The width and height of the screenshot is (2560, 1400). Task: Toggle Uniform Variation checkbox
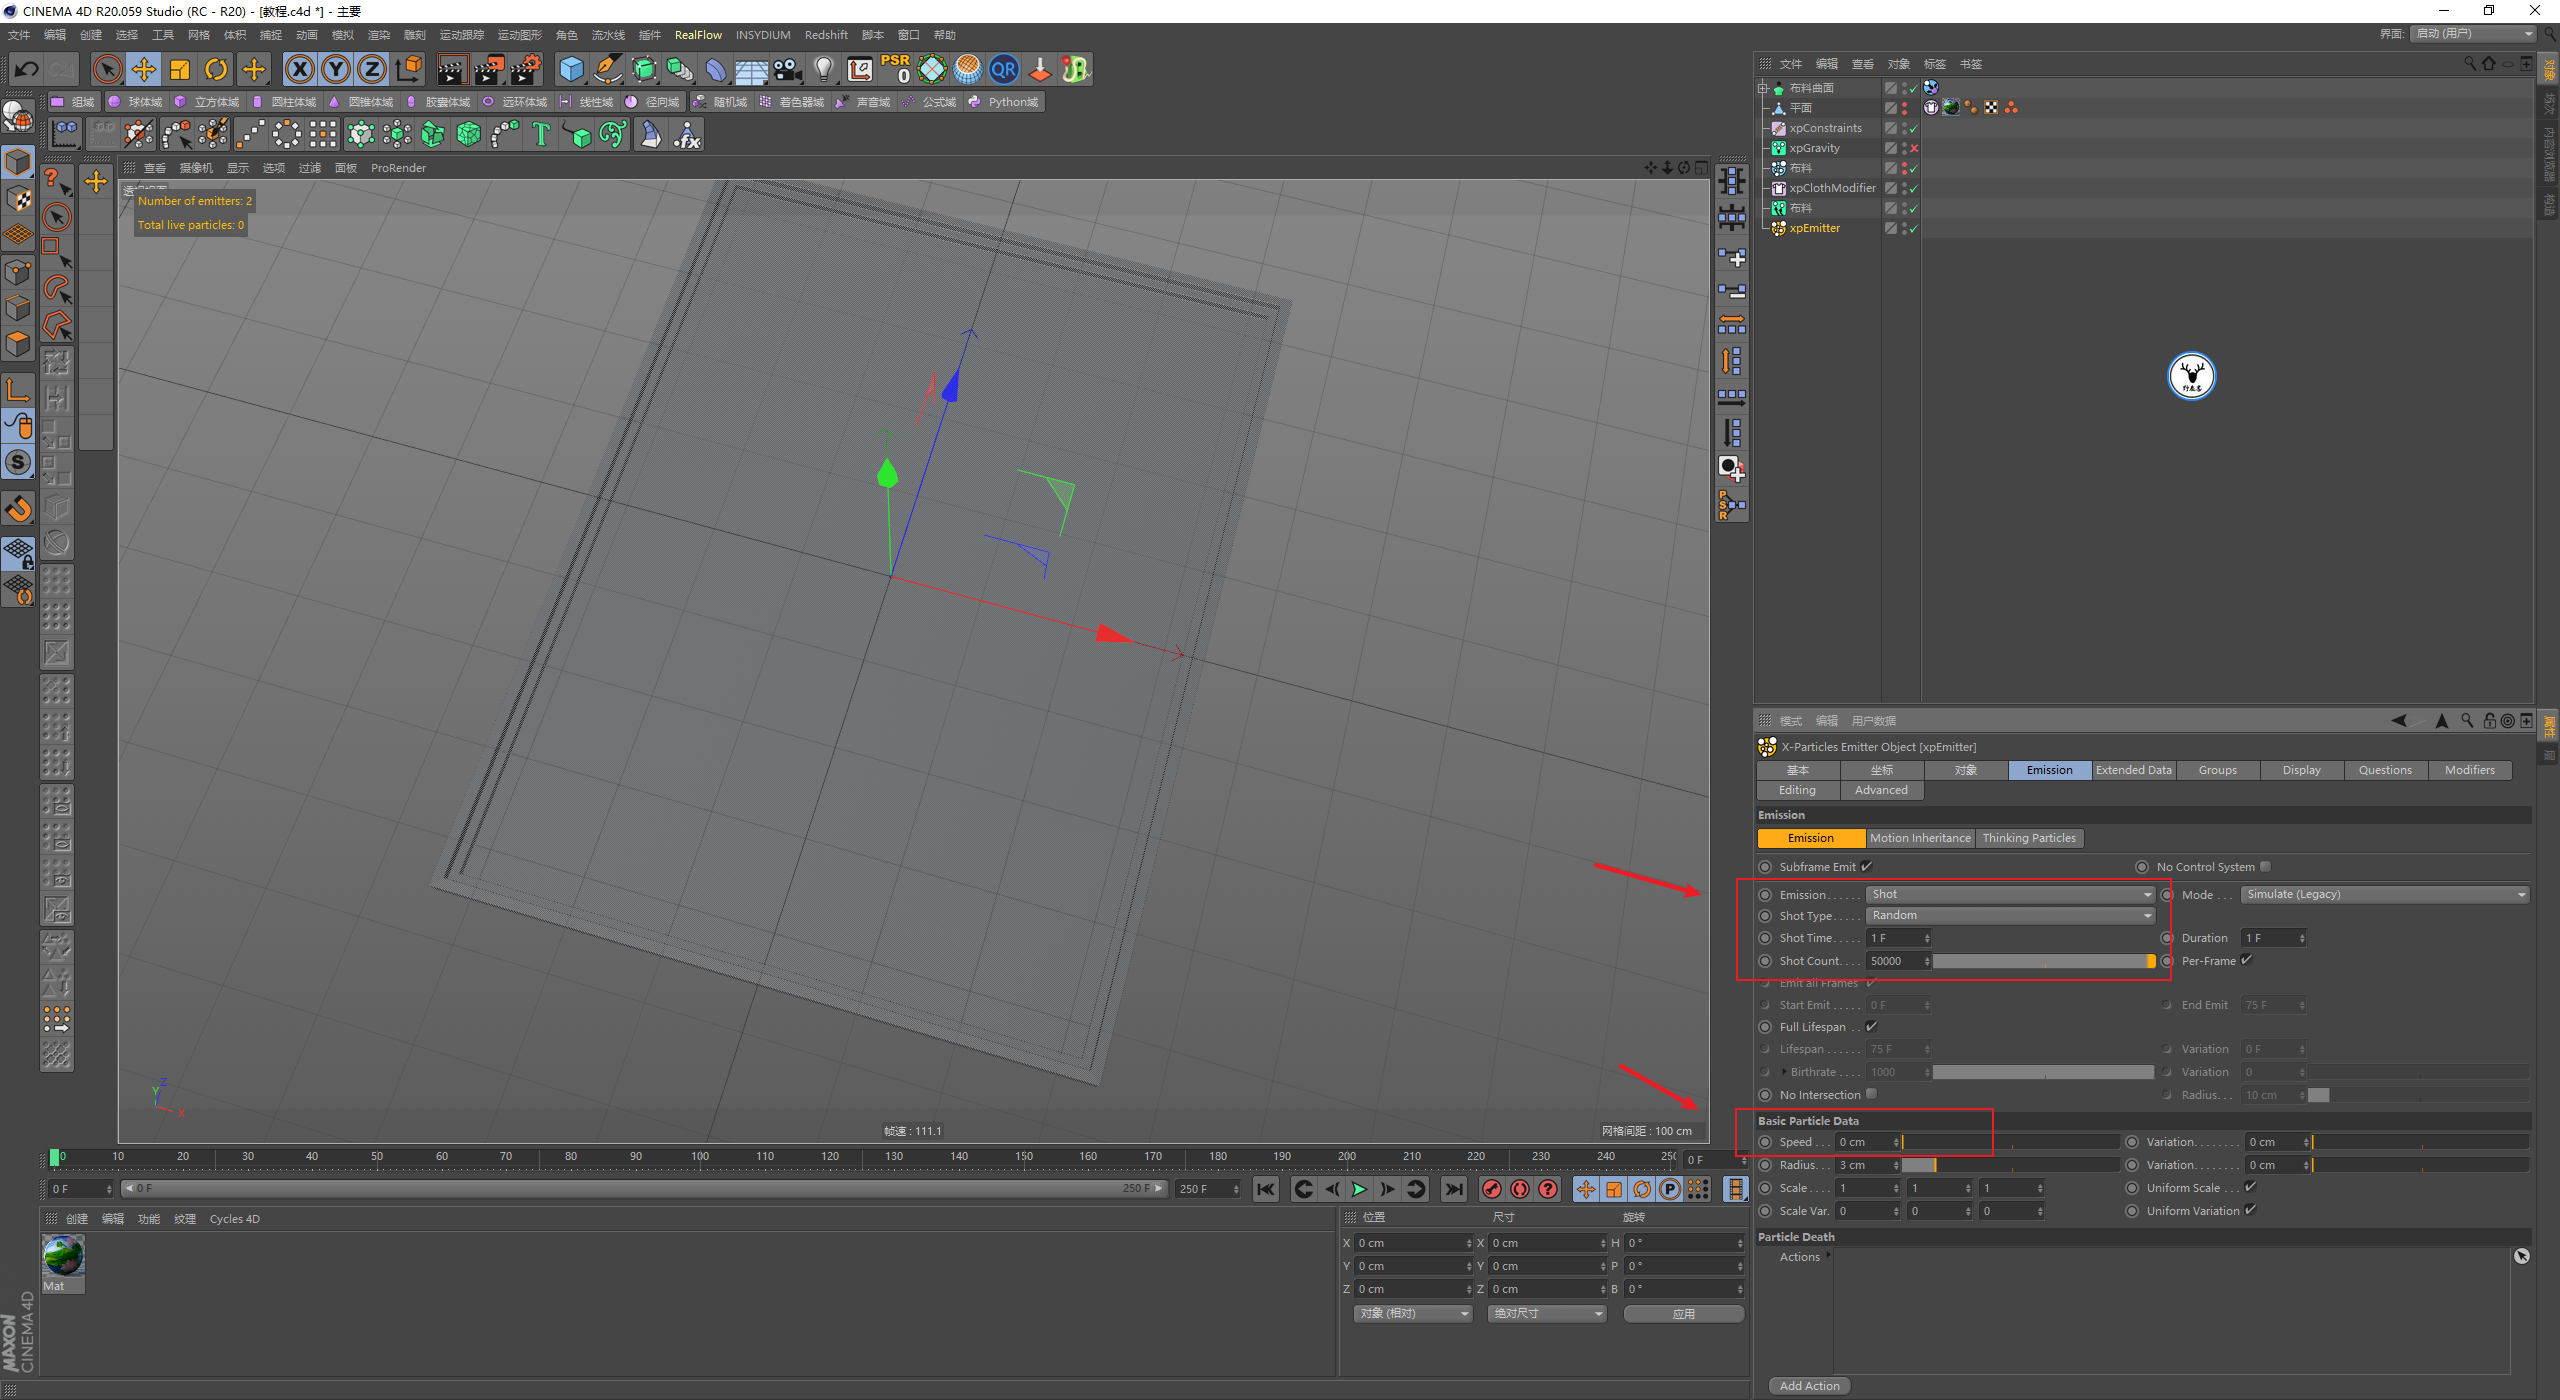(2251, 1210)
